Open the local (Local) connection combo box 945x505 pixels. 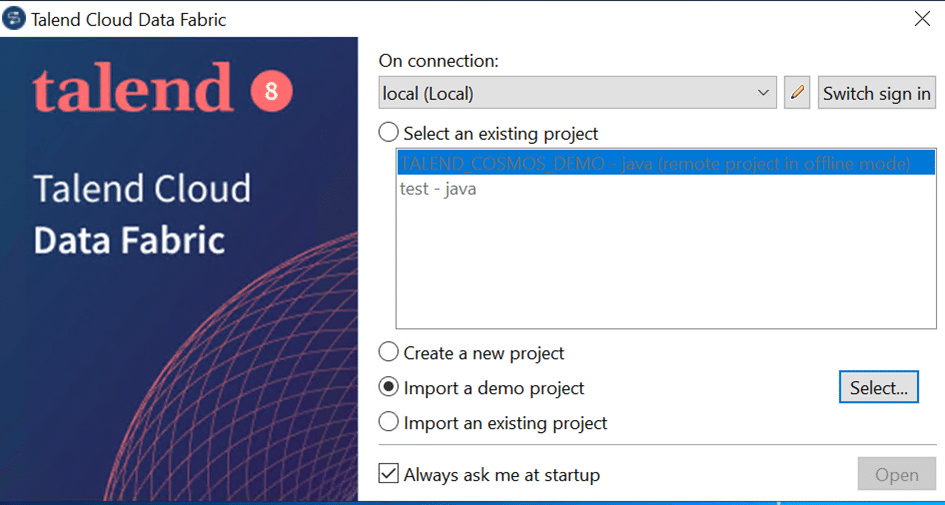tap(577, 93)
